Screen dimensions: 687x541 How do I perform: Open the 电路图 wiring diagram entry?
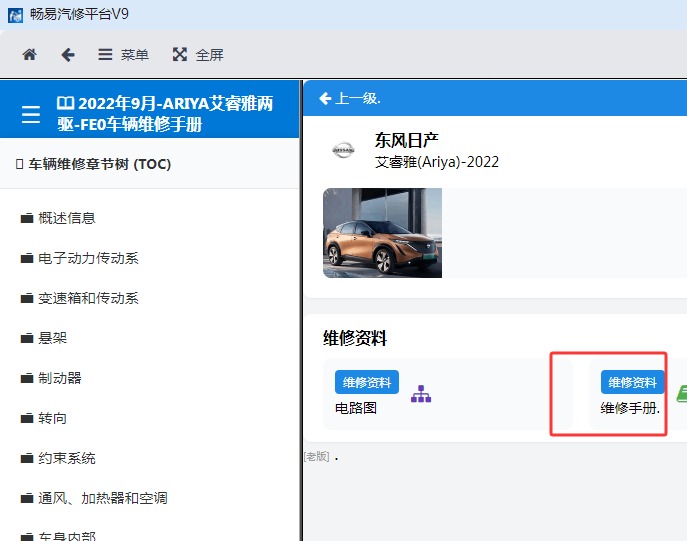[x=356, y=408]
